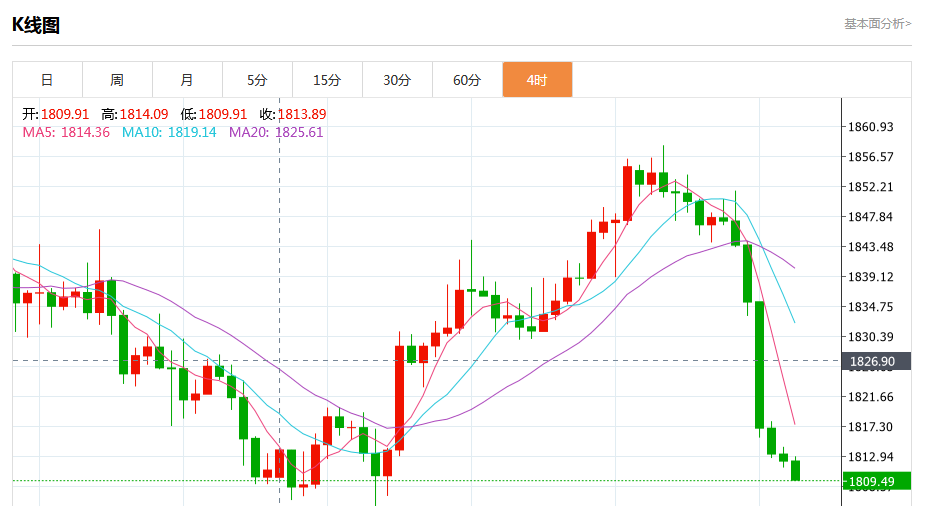Screen dimensions: 946x506
Task: Switch to the 15分 interval tab
Action: click(x=327, y=80)
